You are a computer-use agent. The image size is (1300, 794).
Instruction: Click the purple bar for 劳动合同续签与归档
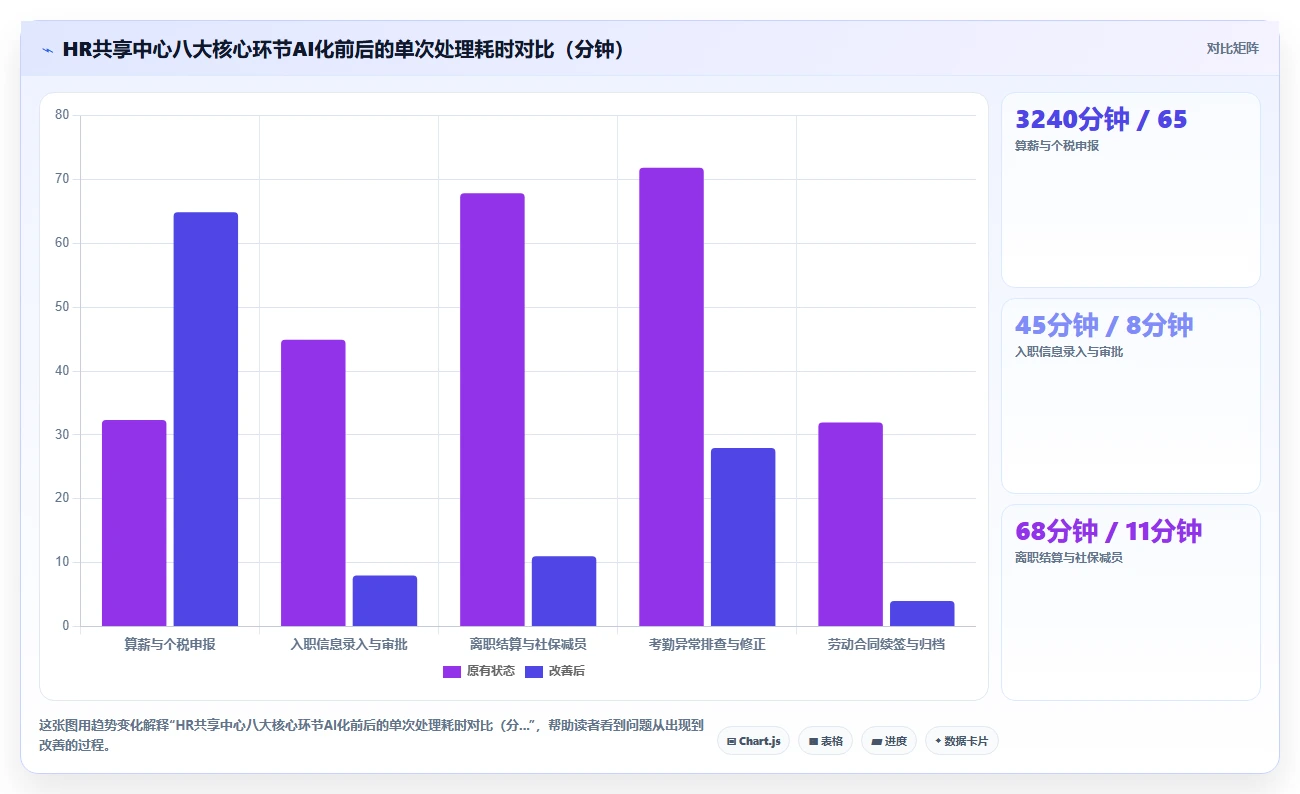(850, 524)
